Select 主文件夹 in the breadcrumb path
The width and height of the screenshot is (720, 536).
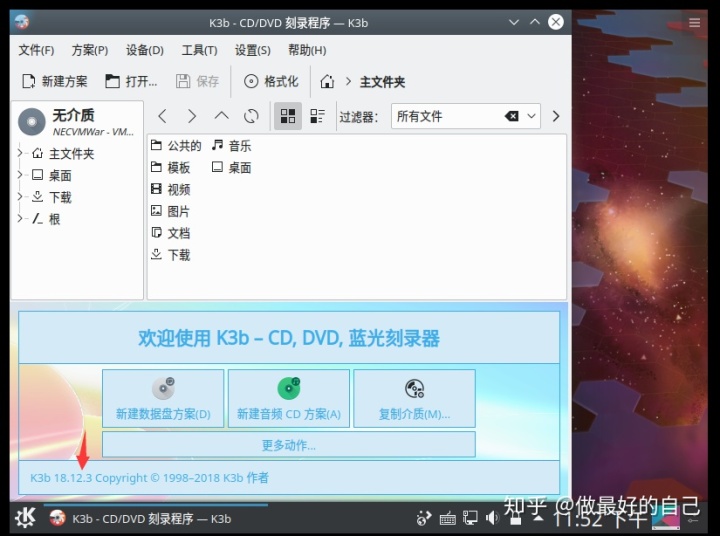pyautogui.click(x=382, y=82)
